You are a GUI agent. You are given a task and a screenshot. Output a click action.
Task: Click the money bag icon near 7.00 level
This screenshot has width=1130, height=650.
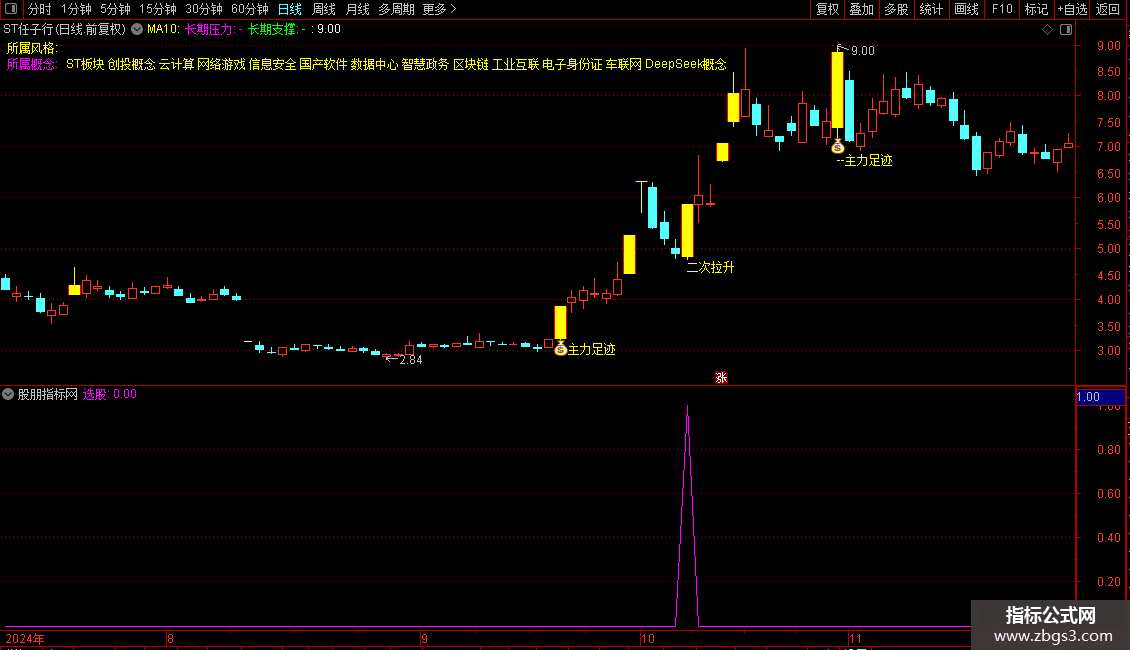[837, 147]
